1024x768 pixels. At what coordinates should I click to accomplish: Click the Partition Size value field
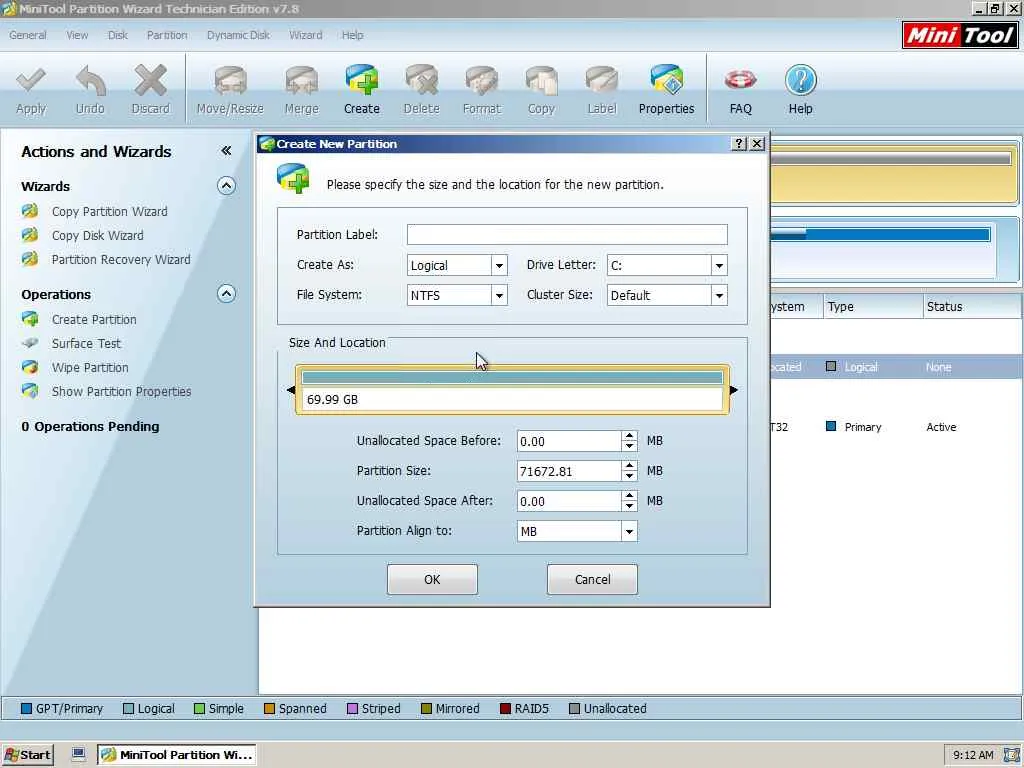(569, 471)
